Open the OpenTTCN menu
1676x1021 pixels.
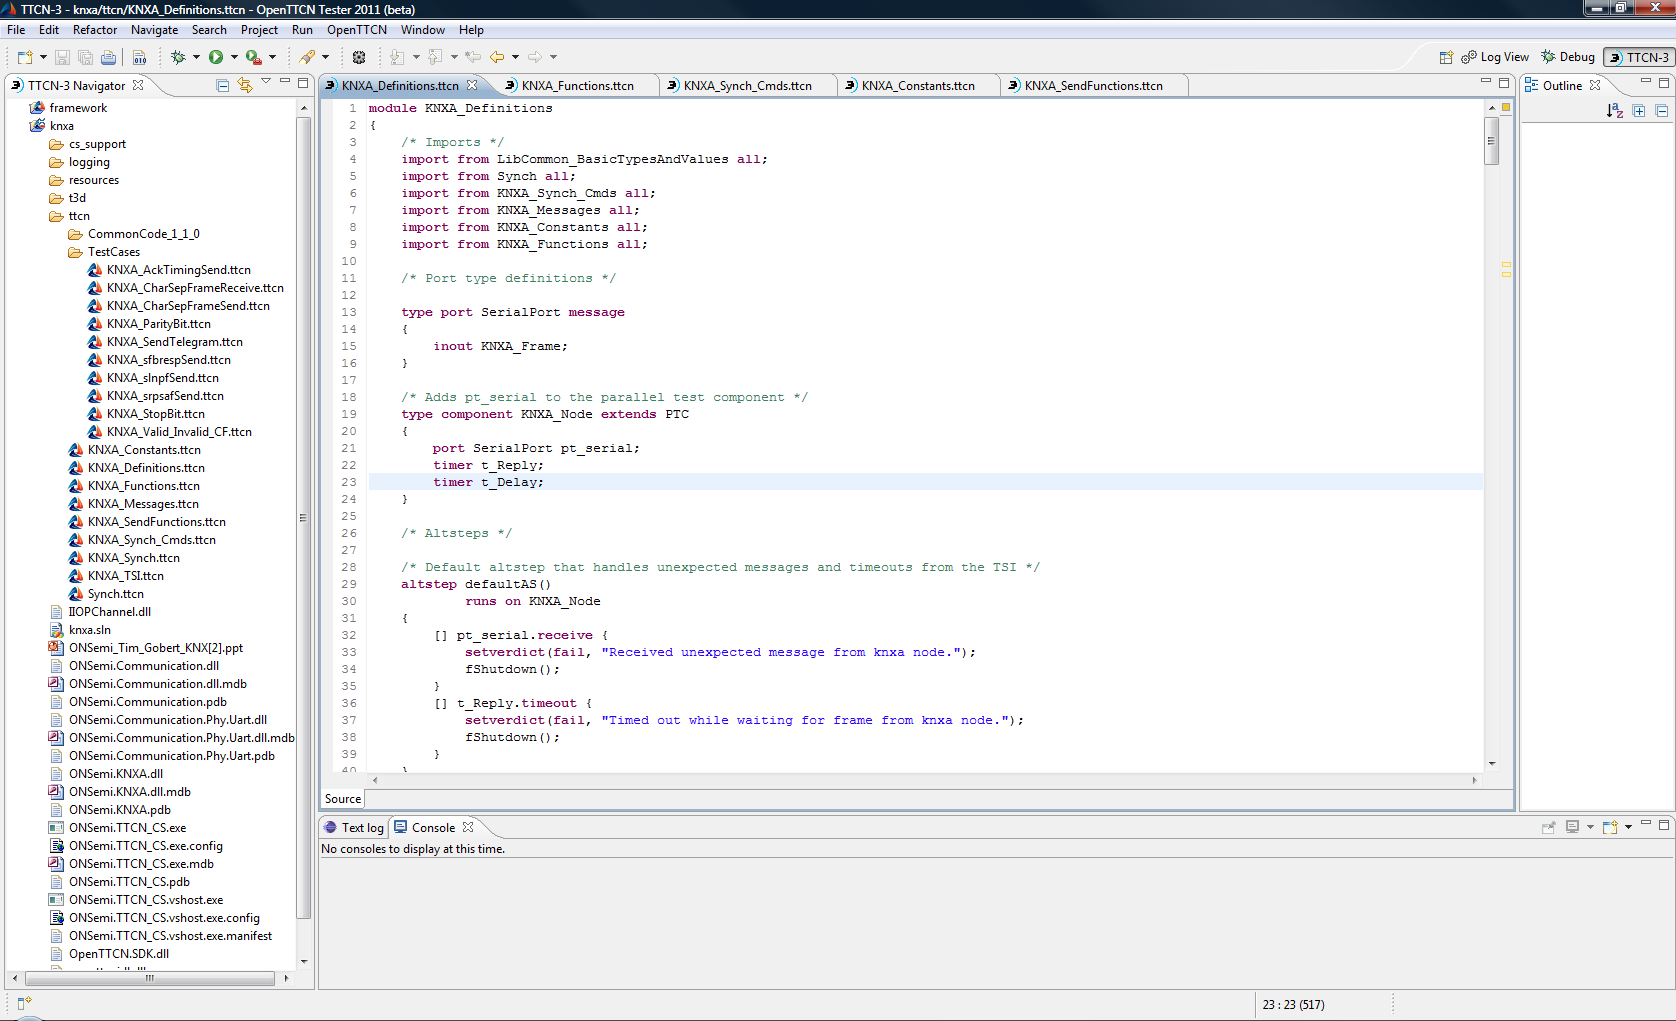coord(357,30)
